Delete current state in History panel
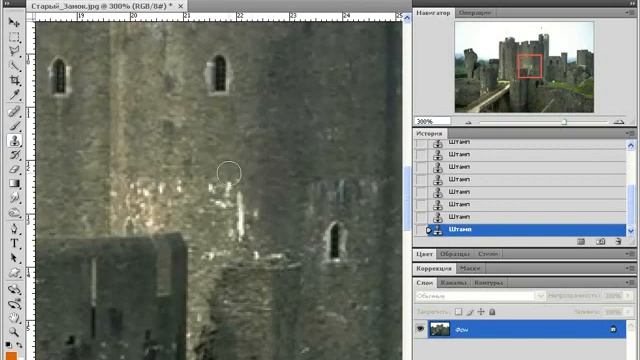Image resolution: width=640 pixels, height=360 pixels. tap(619, 242)
